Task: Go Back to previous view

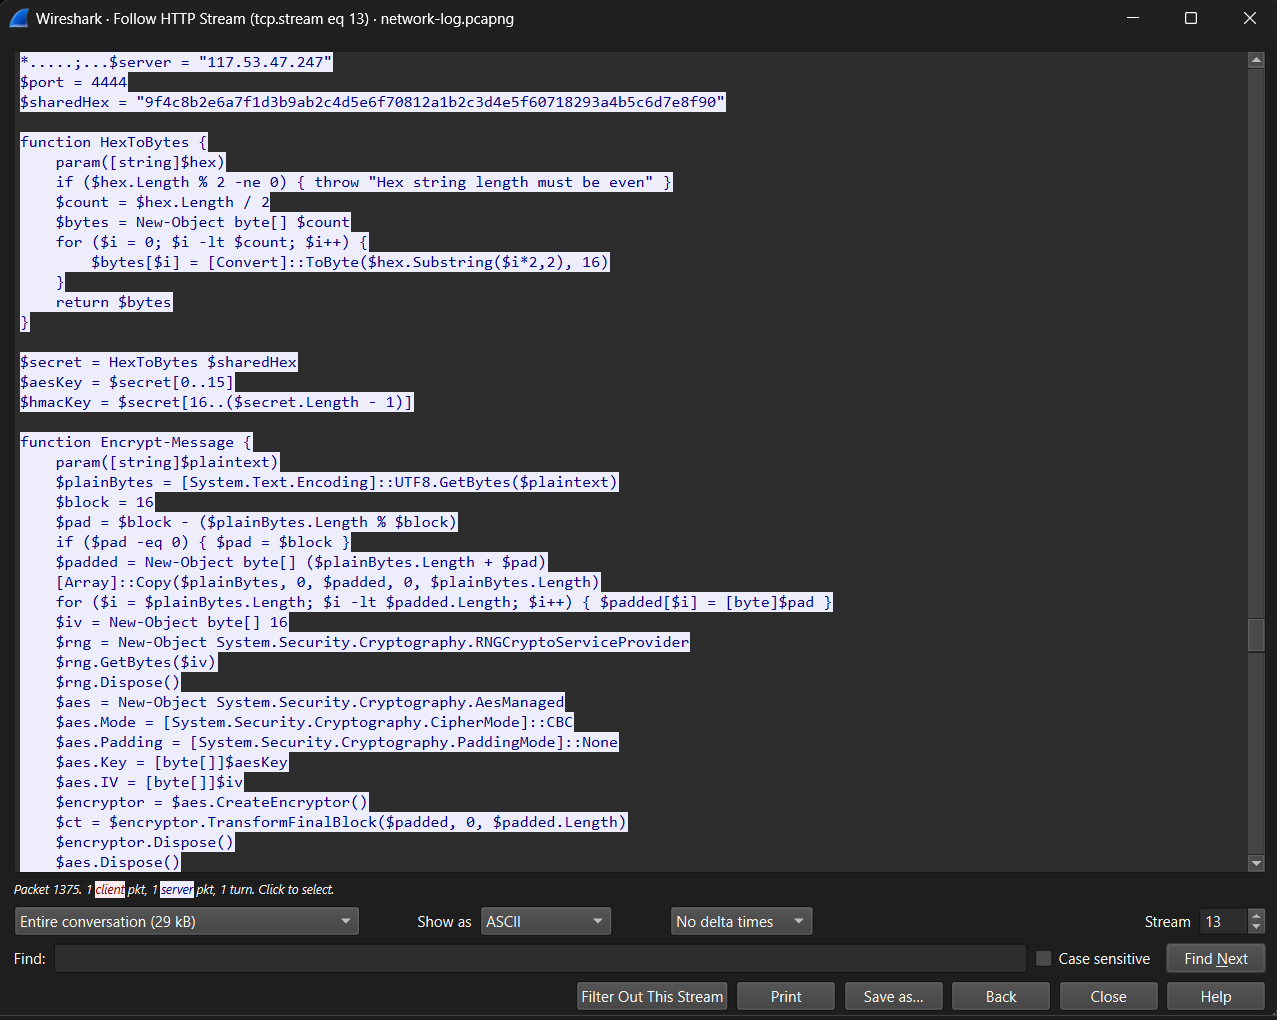Action: (x=1000, y=997)
